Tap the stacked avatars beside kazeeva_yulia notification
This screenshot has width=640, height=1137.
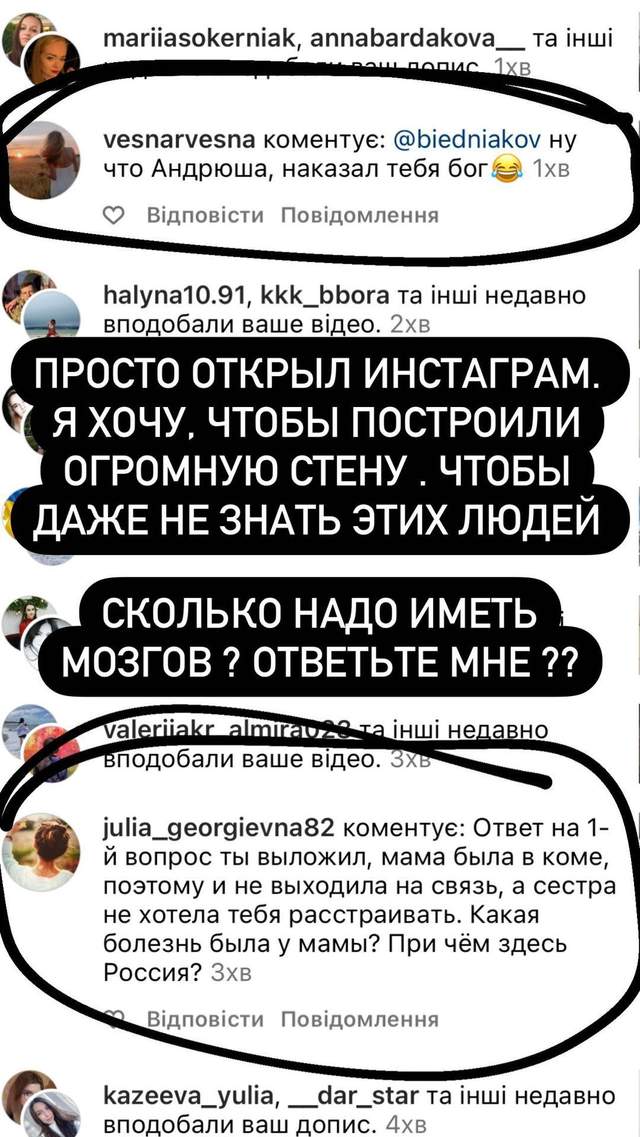(x=42, y=1103)
